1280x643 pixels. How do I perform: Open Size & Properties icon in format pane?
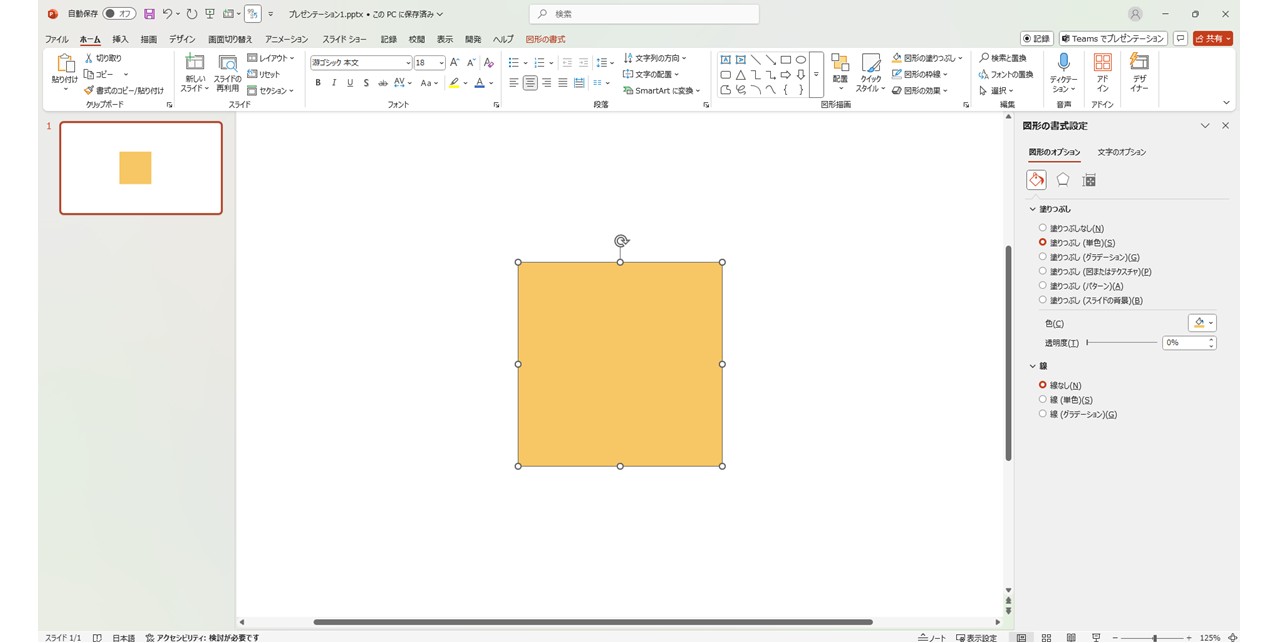tap(1090, 180)
